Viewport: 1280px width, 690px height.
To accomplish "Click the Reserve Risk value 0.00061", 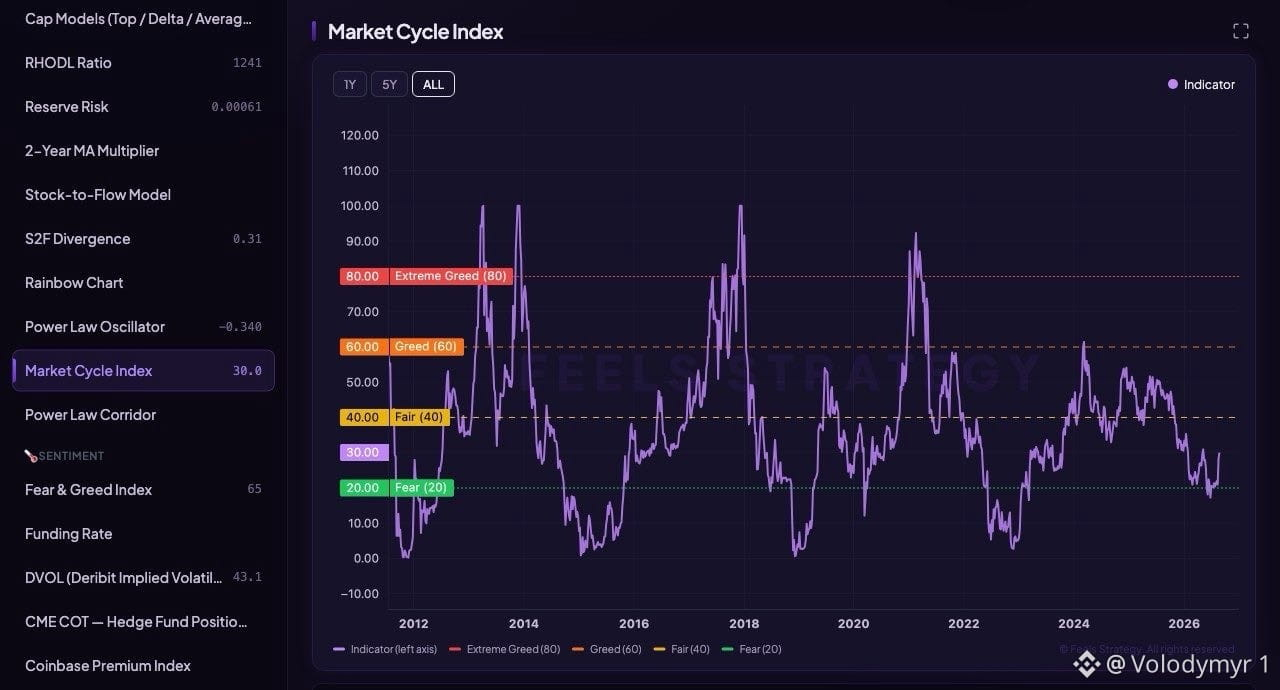I will [237, 107].
